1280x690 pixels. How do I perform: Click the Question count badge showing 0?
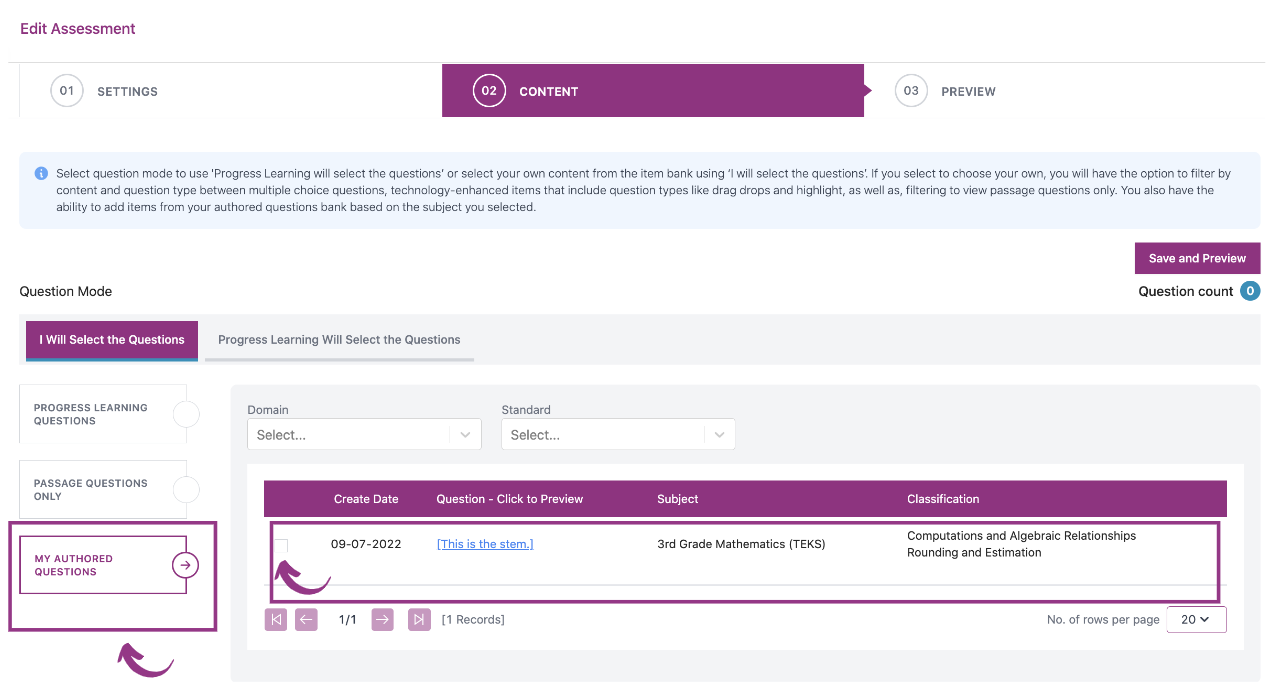(1250, 291)
